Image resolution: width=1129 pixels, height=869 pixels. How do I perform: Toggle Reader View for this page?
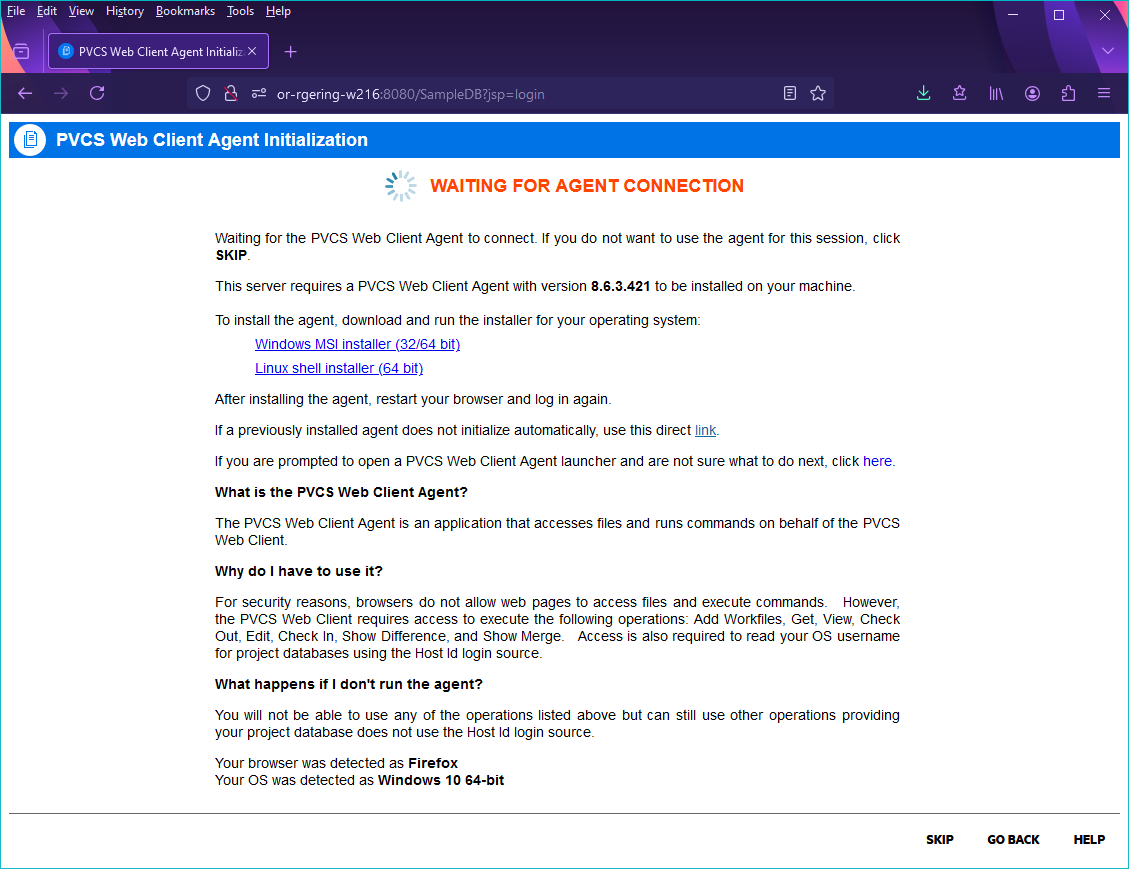(789, 93)
